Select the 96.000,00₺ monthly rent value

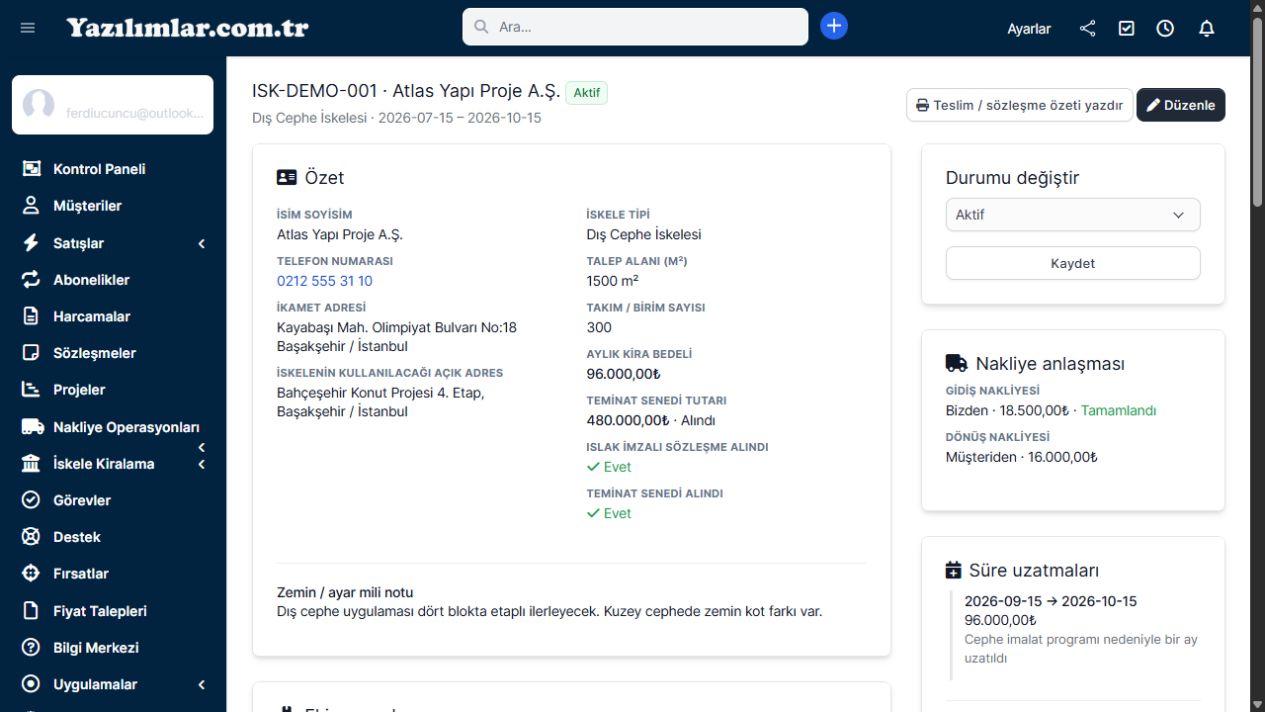(x=624, y=374)
